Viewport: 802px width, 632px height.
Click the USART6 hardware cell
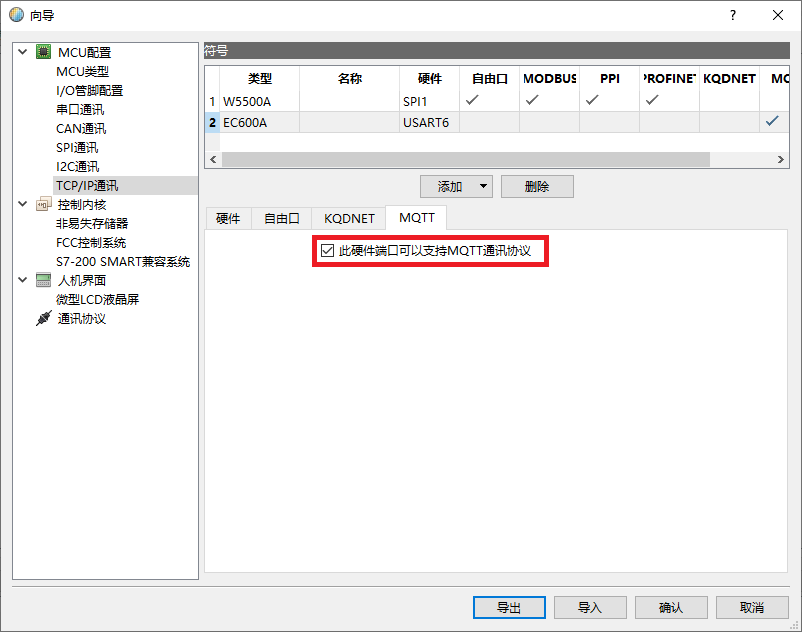coord(429,122)
